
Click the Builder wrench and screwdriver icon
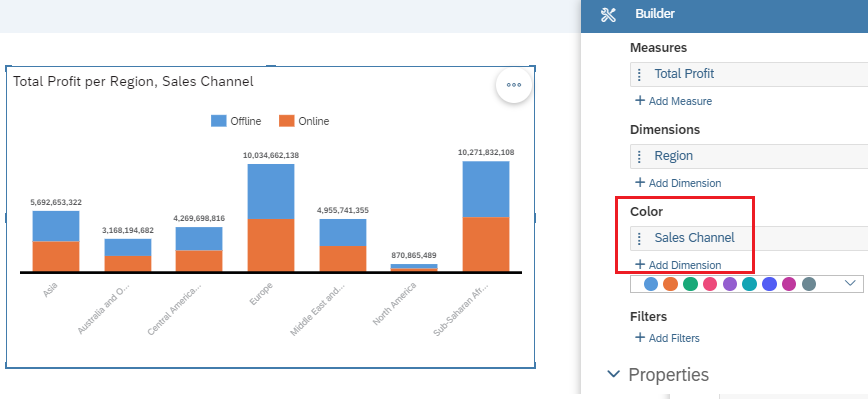click(x=608, y=15)
